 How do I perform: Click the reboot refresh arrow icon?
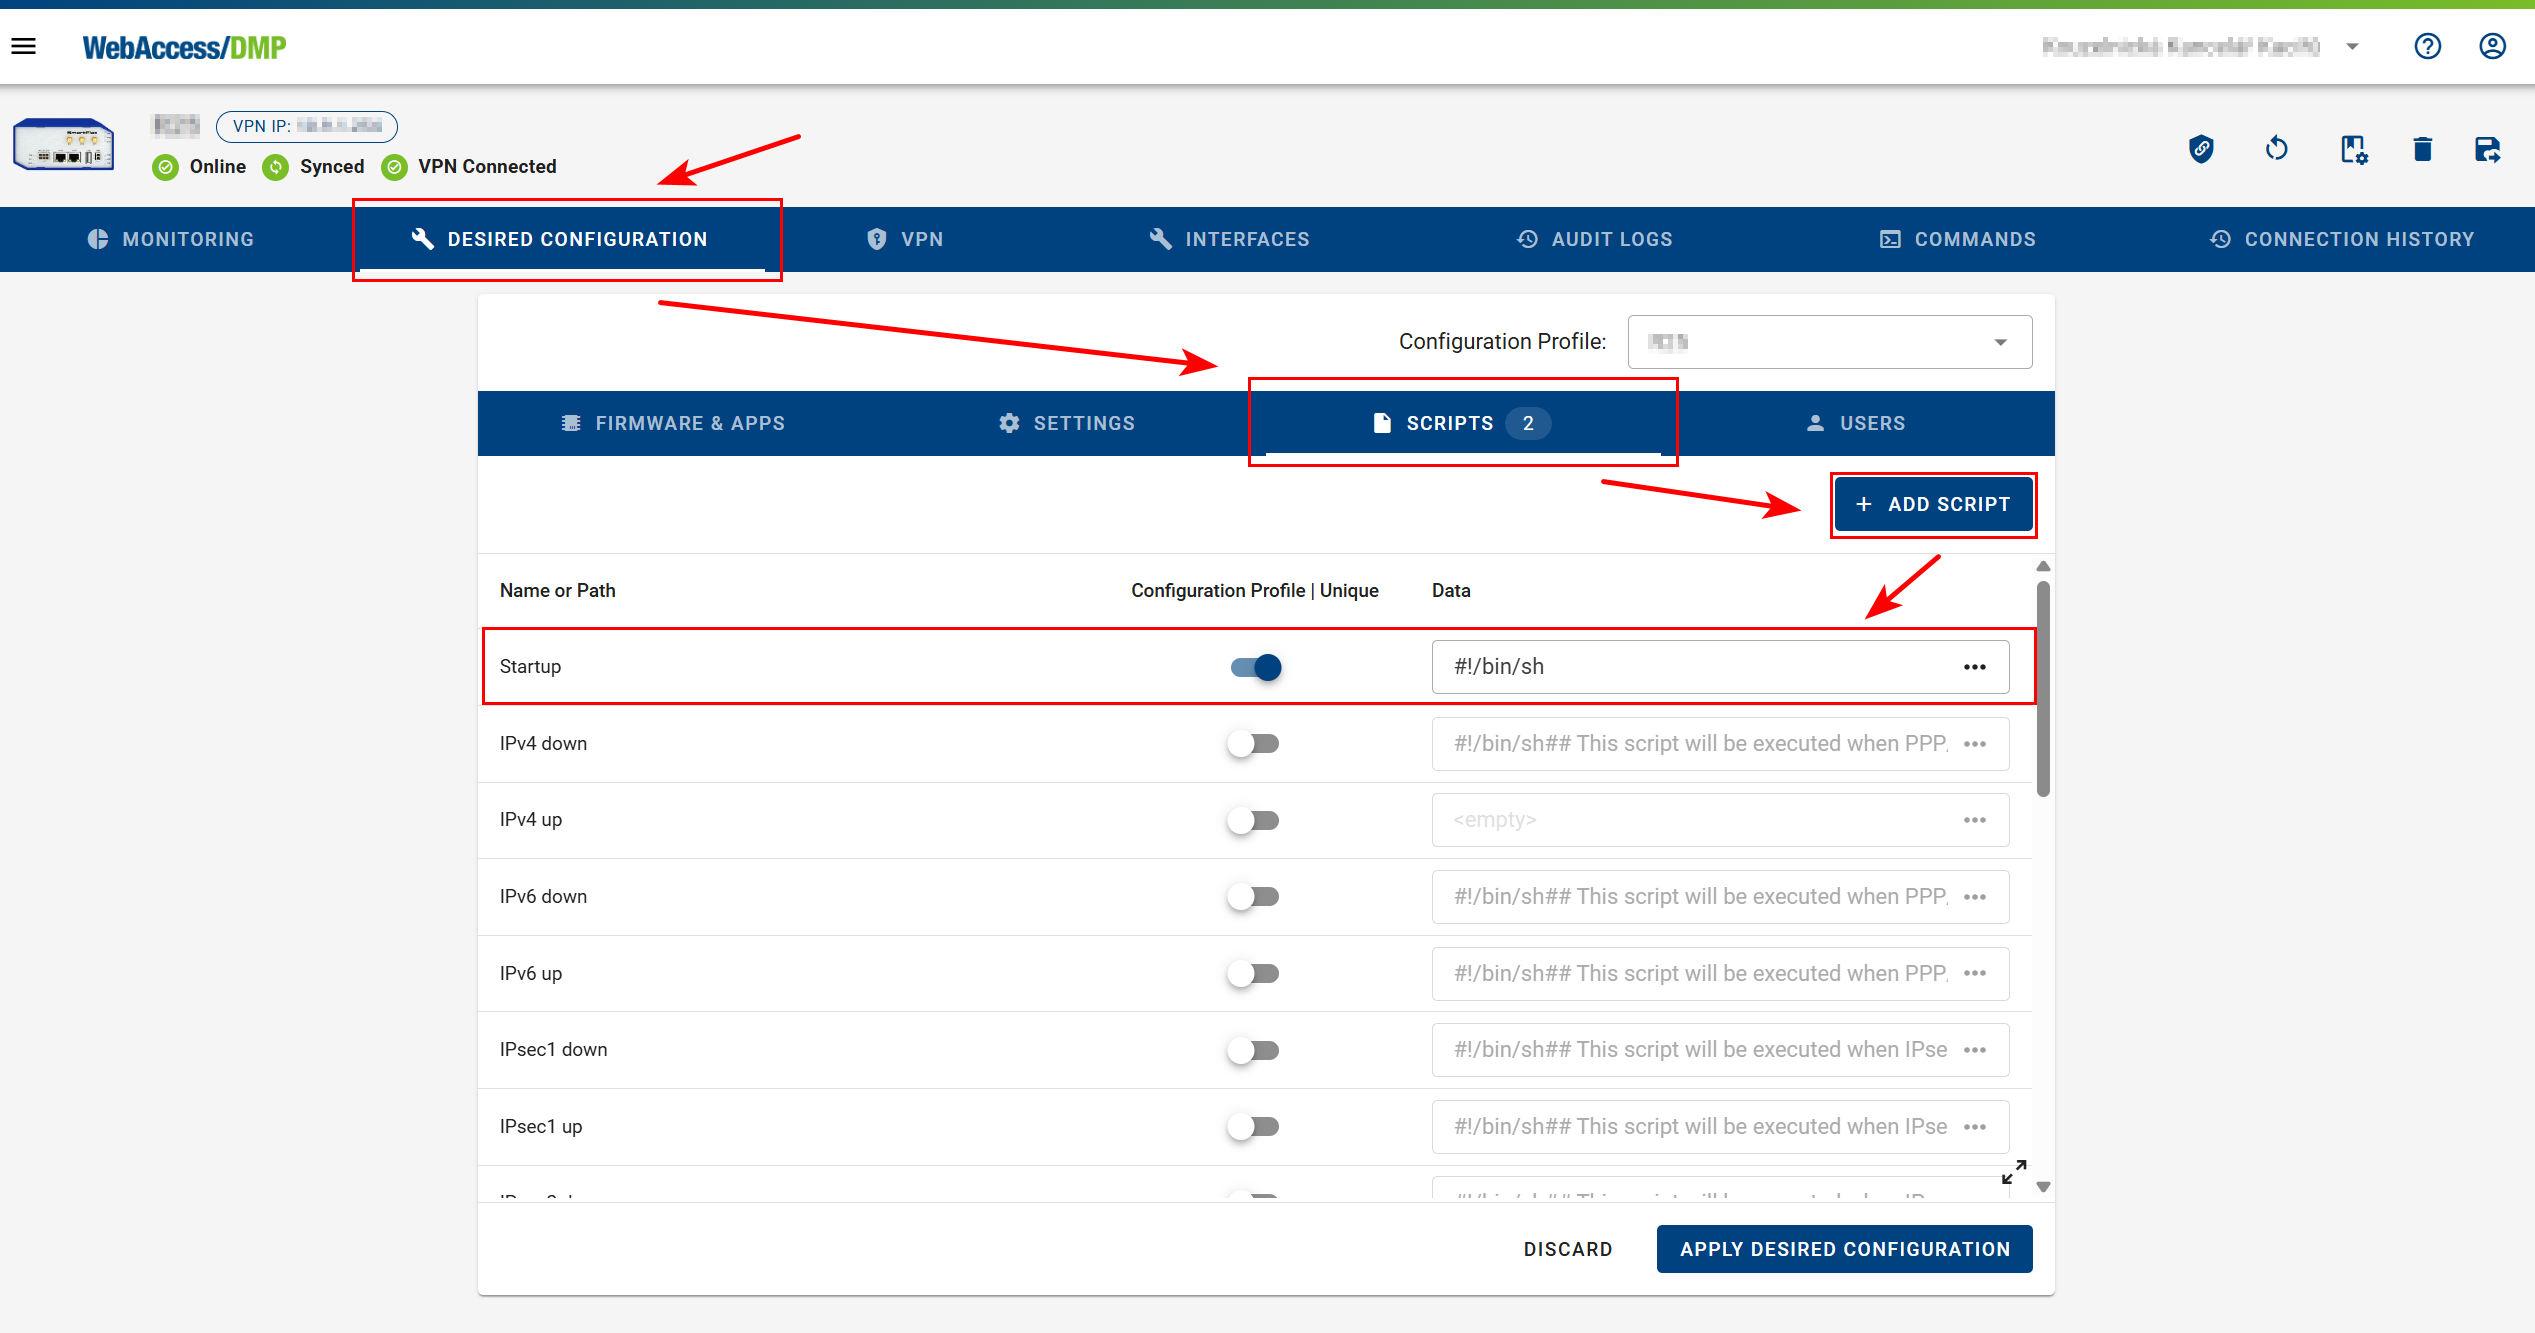[2276, 150]
